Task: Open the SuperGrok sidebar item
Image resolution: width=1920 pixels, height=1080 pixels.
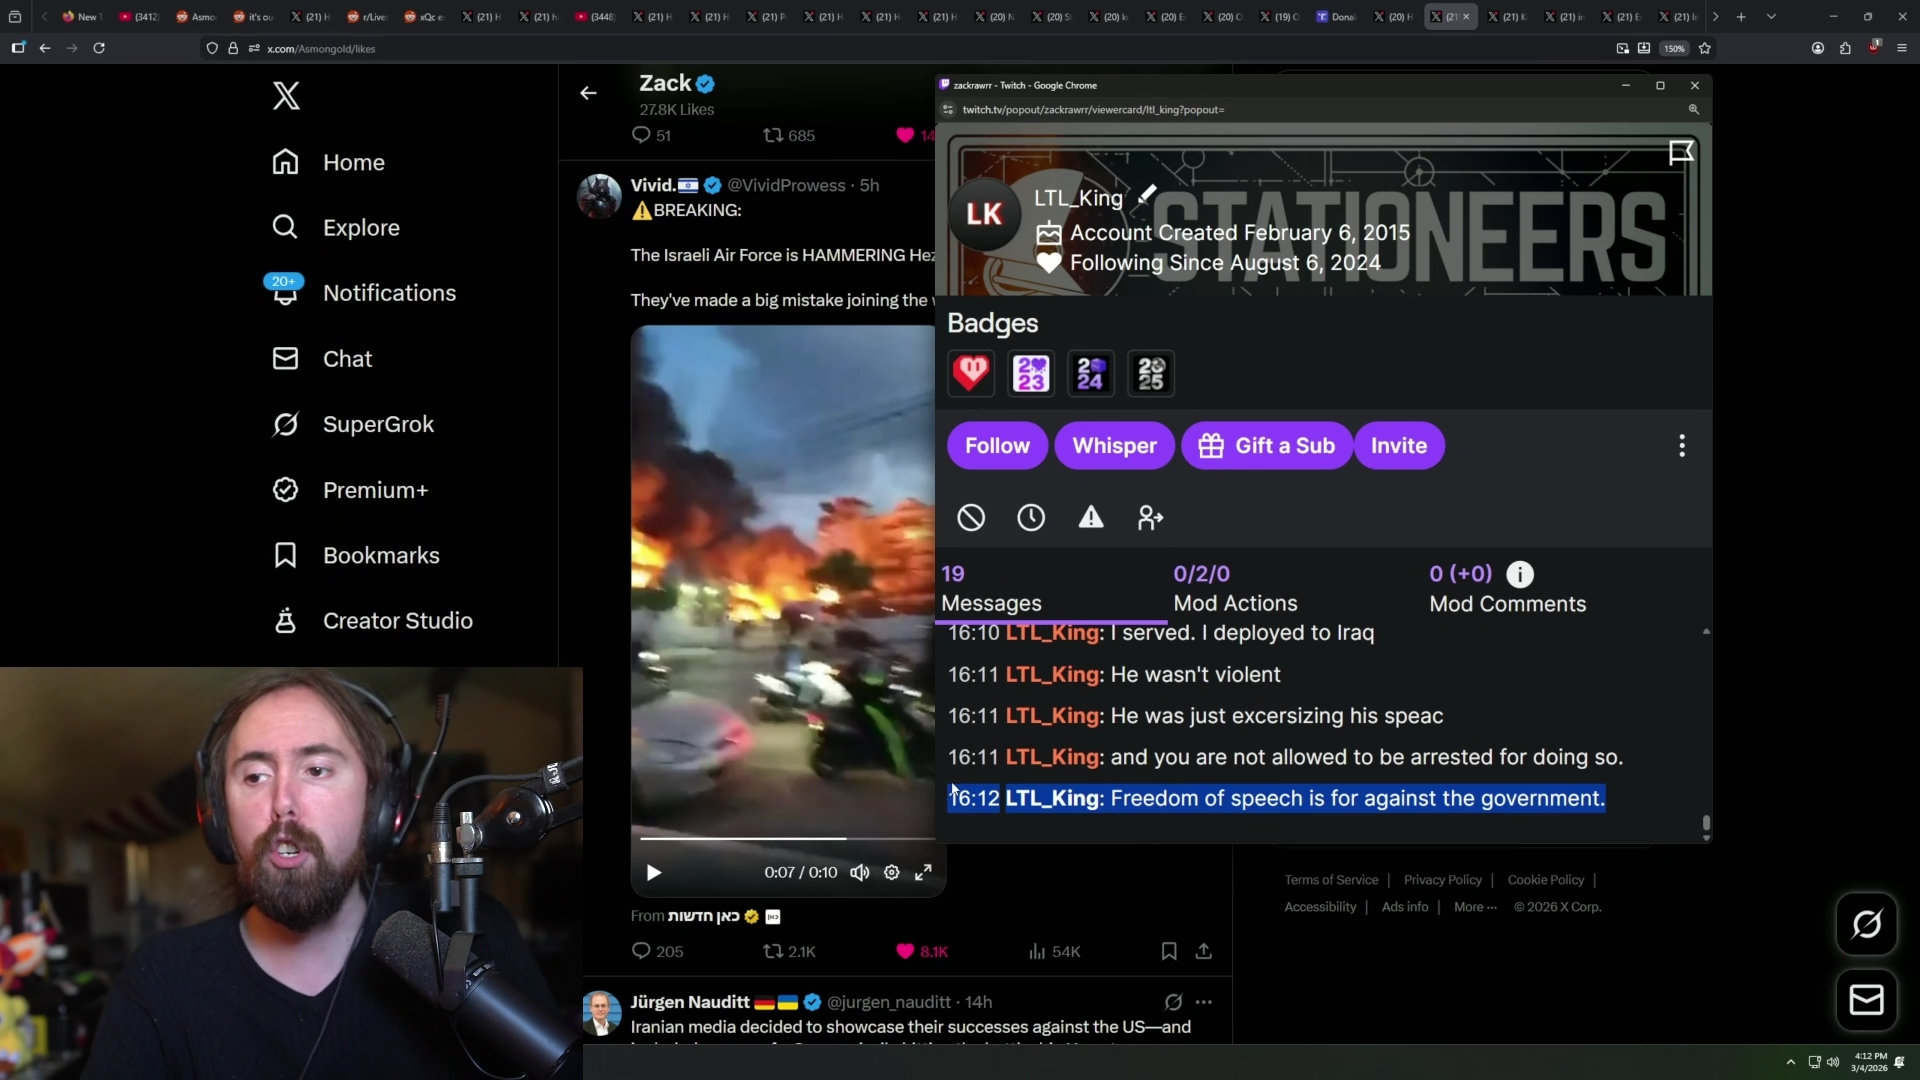Action: click(377, 424)
